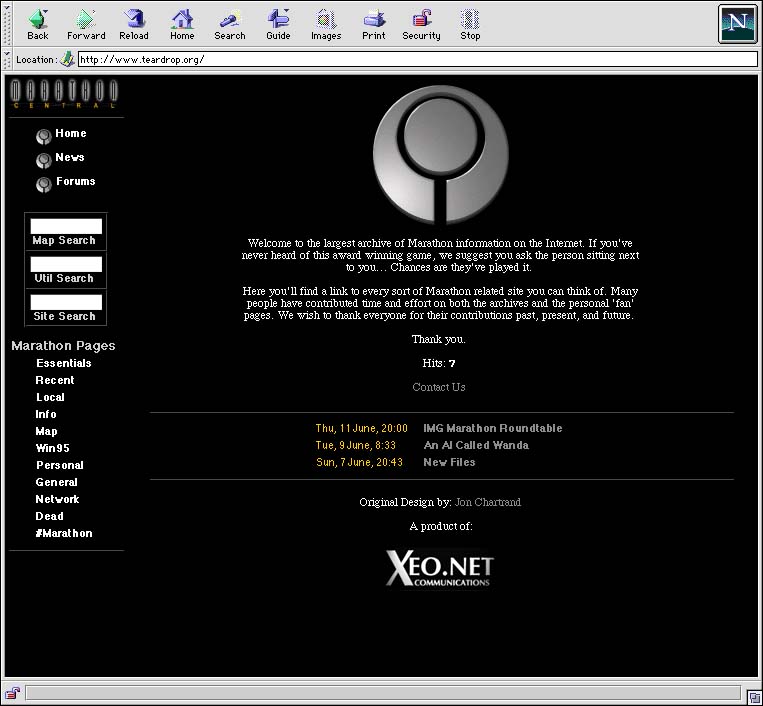
Task: Open the Guide toolbar button
Action: click(278, 24)
